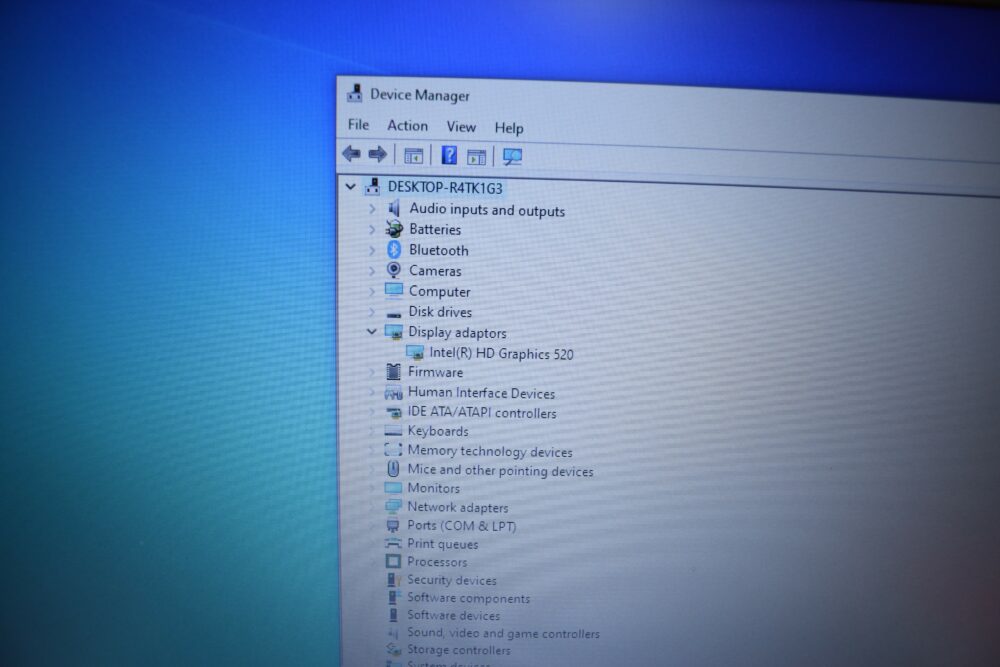This screenshot has height=667, width=1000.
Task: Click the Human Interface Devices icon
Action: pyautogui.click(x=393, y=393)
